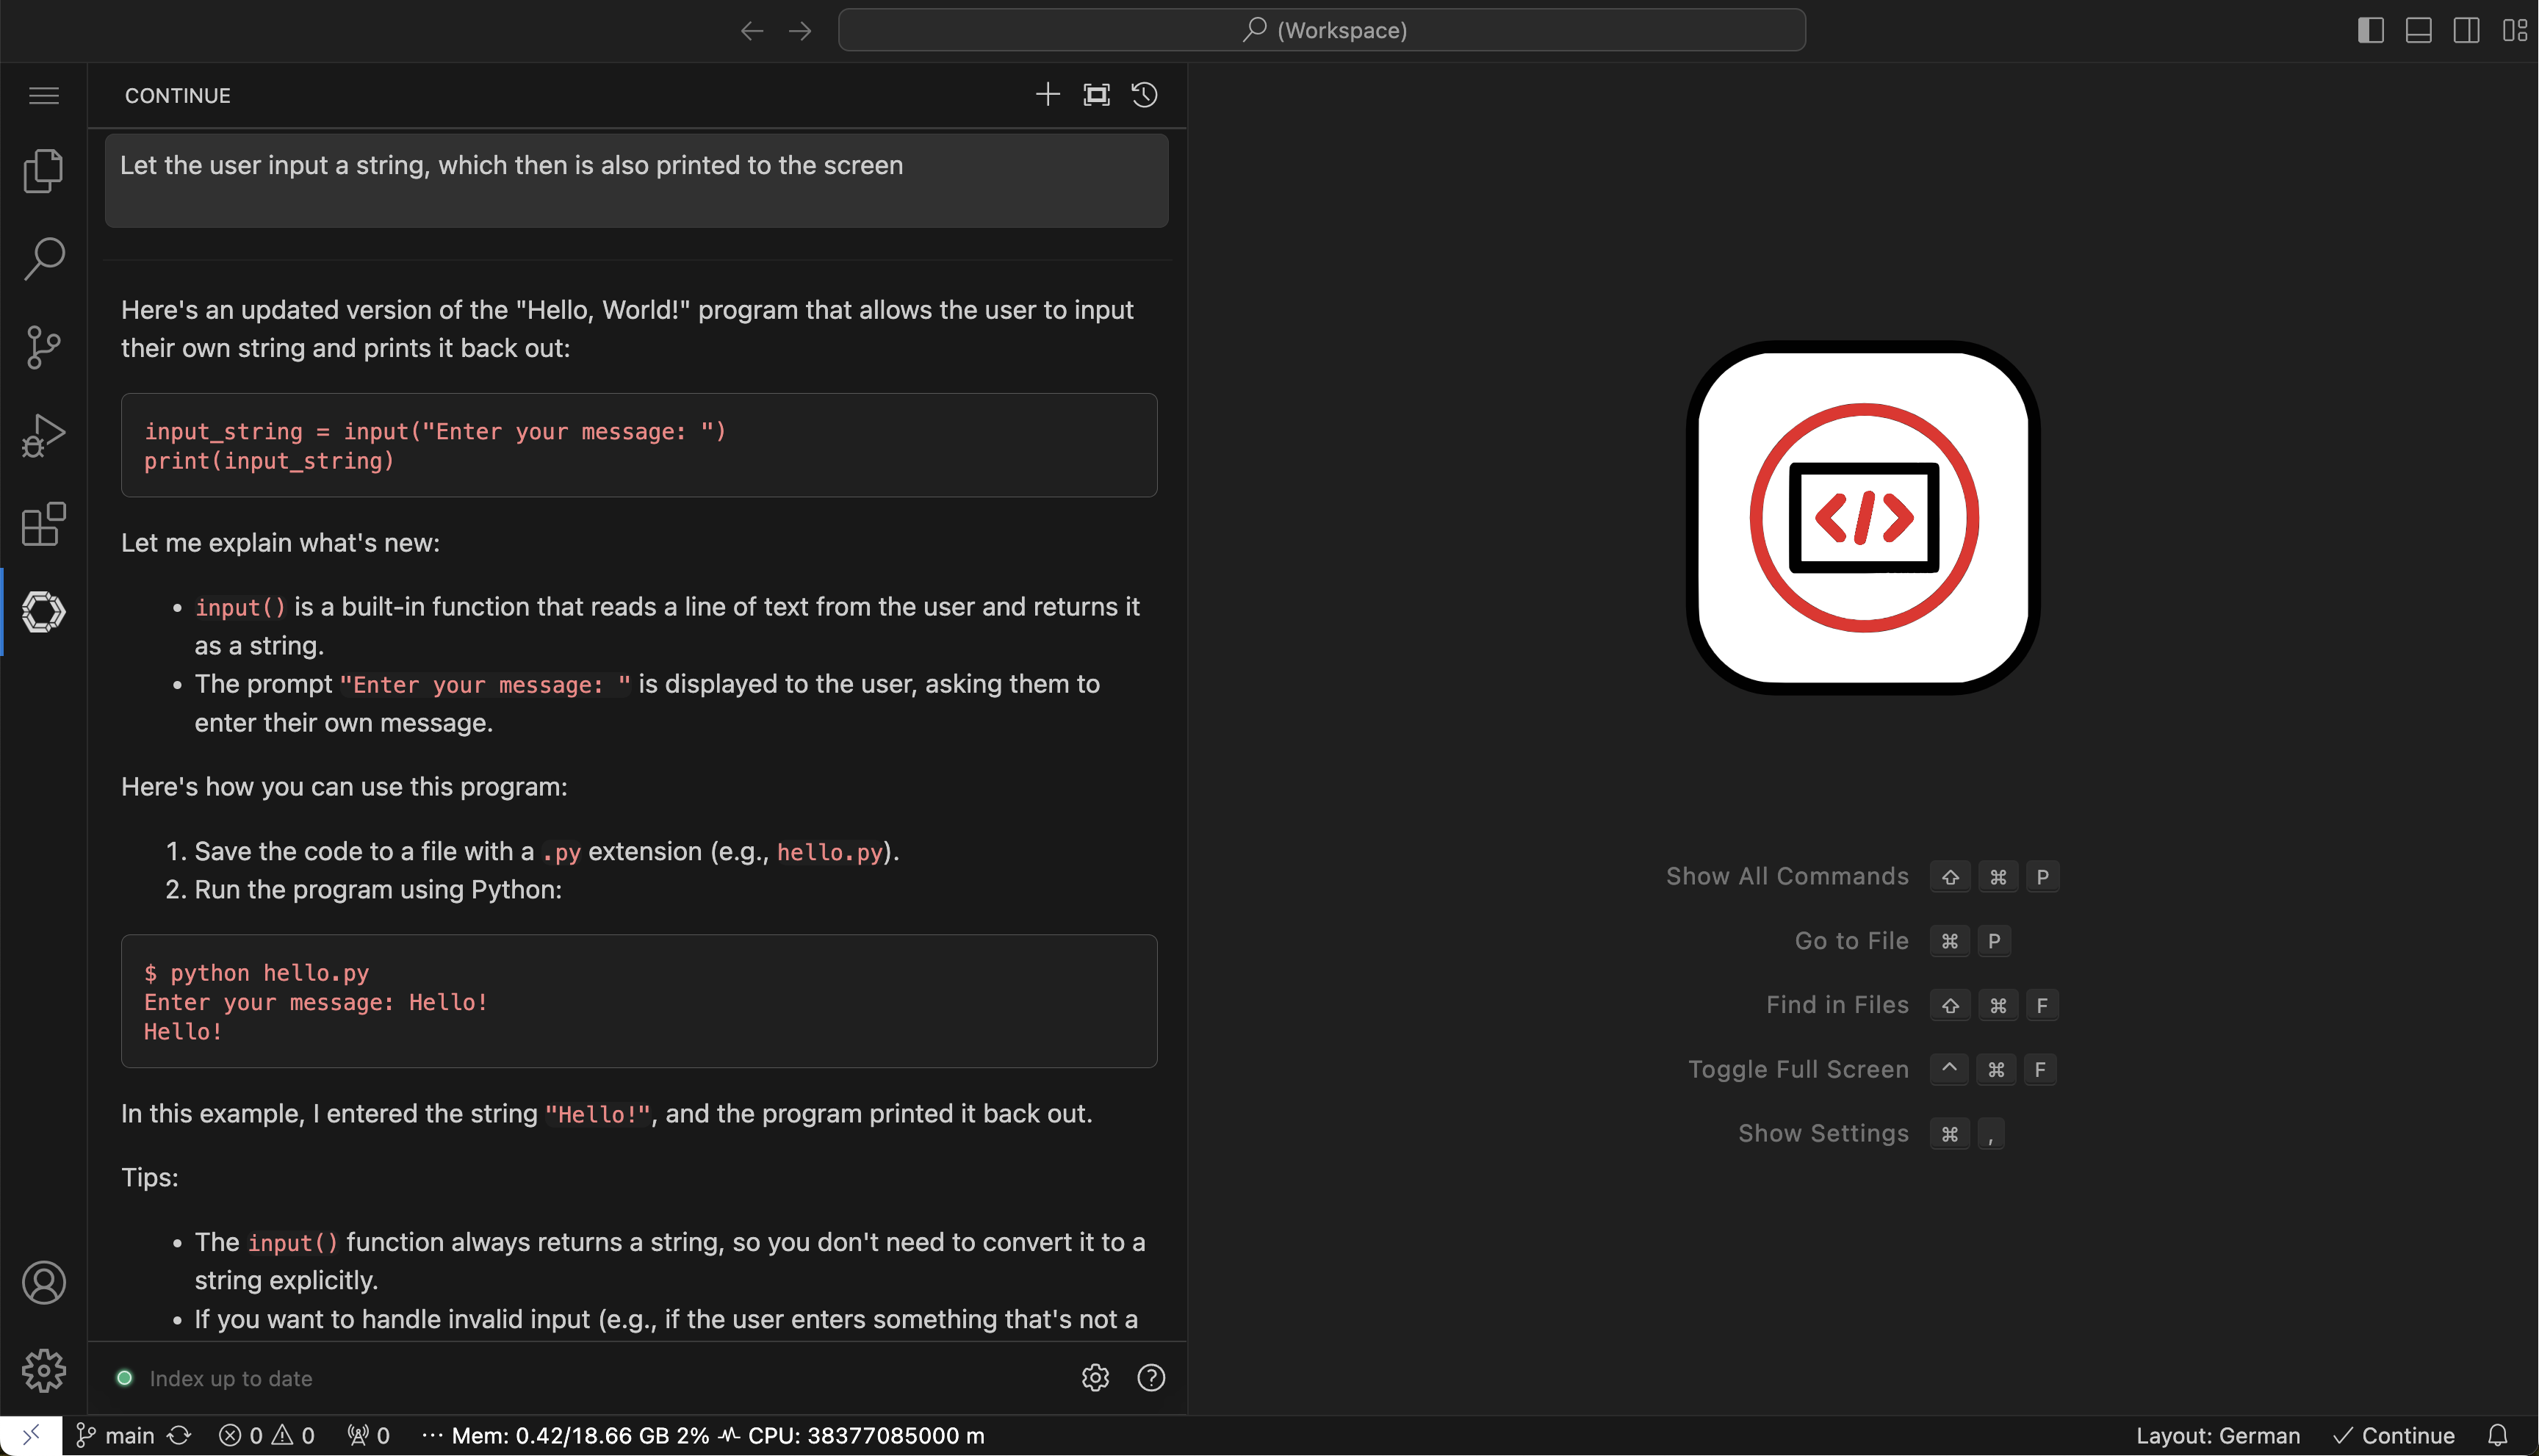The height and width of the screenshot is (1456, 2539).
Task: Click the Show All Commands hint
Action: [1787, 877]
